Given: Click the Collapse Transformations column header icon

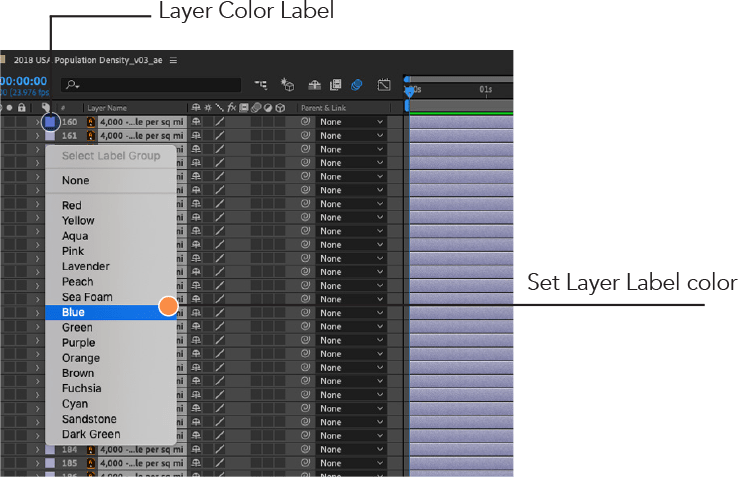Looking at the screenshot, I should [x=208, y=108].
